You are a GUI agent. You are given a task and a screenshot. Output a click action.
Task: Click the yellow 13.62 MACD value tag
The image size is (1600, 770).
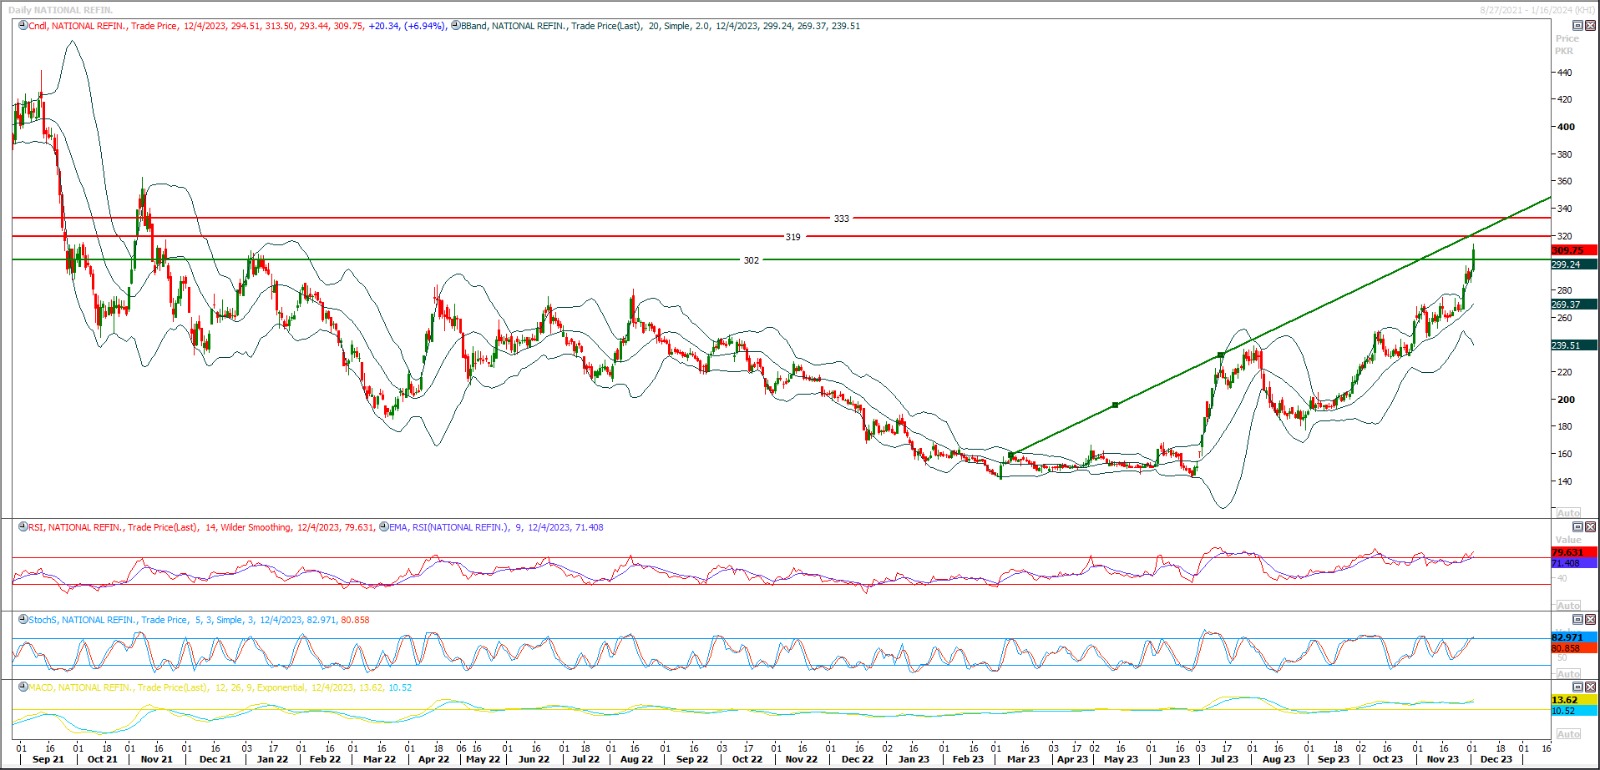pyautogui.click(x=1573, y=700)
